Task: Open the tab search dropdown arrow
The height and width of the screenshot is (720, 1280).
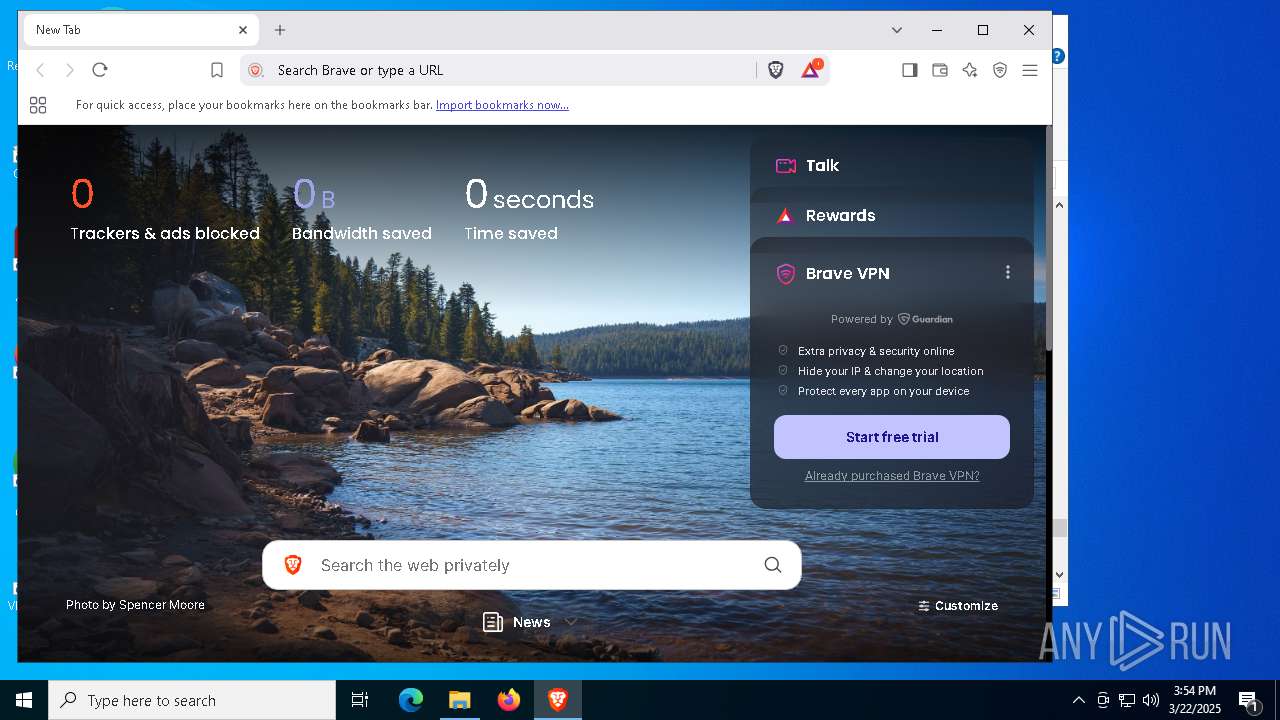Action: click(897, 30)
